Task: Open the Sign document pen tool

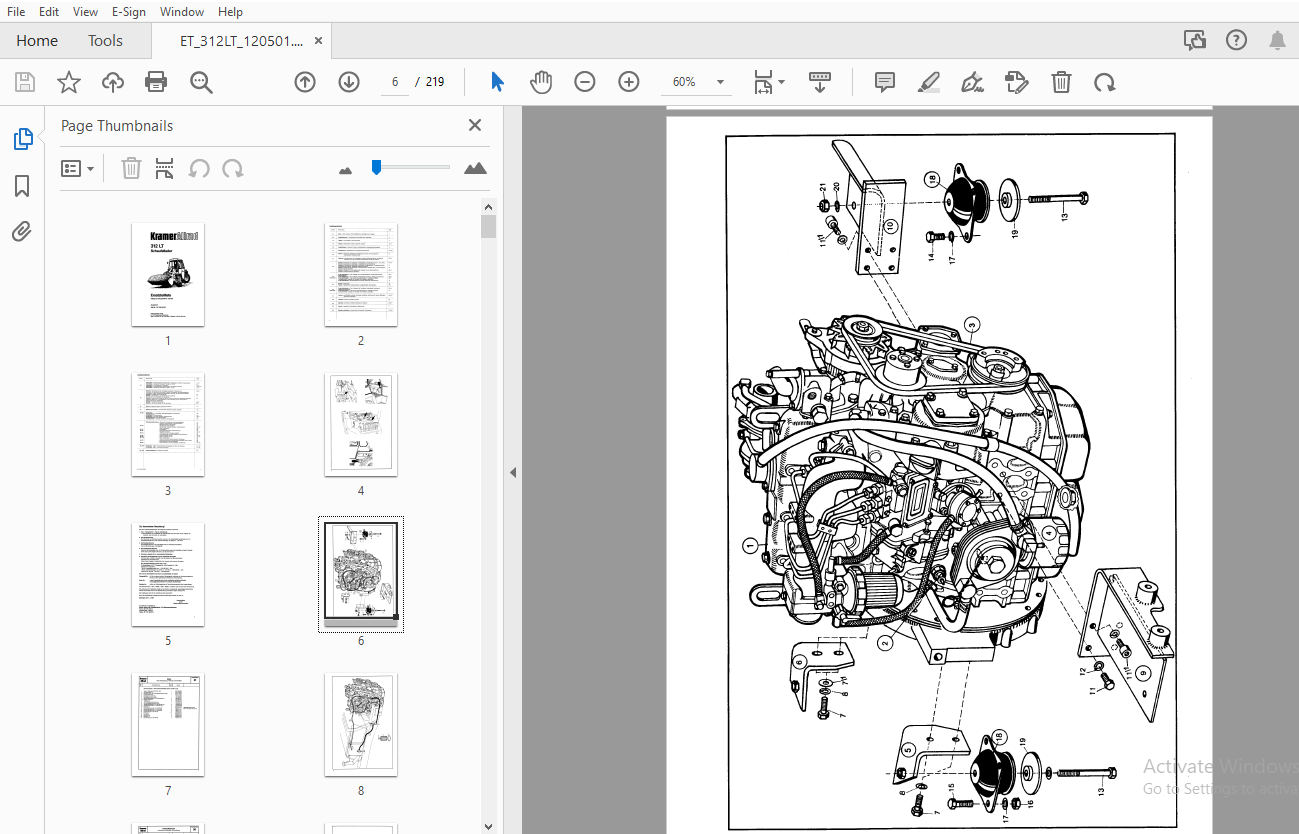Action: [x=972, y=82]
